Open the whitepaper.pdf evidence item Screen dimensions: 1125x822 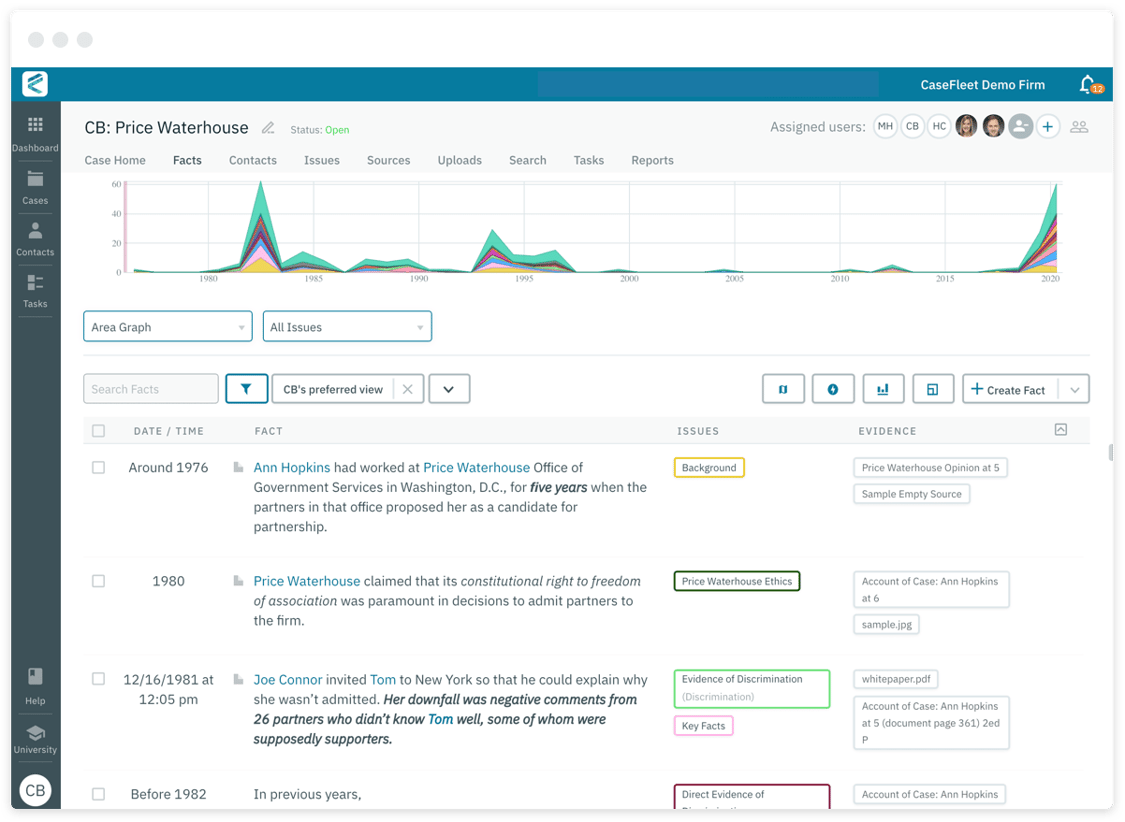895,679
